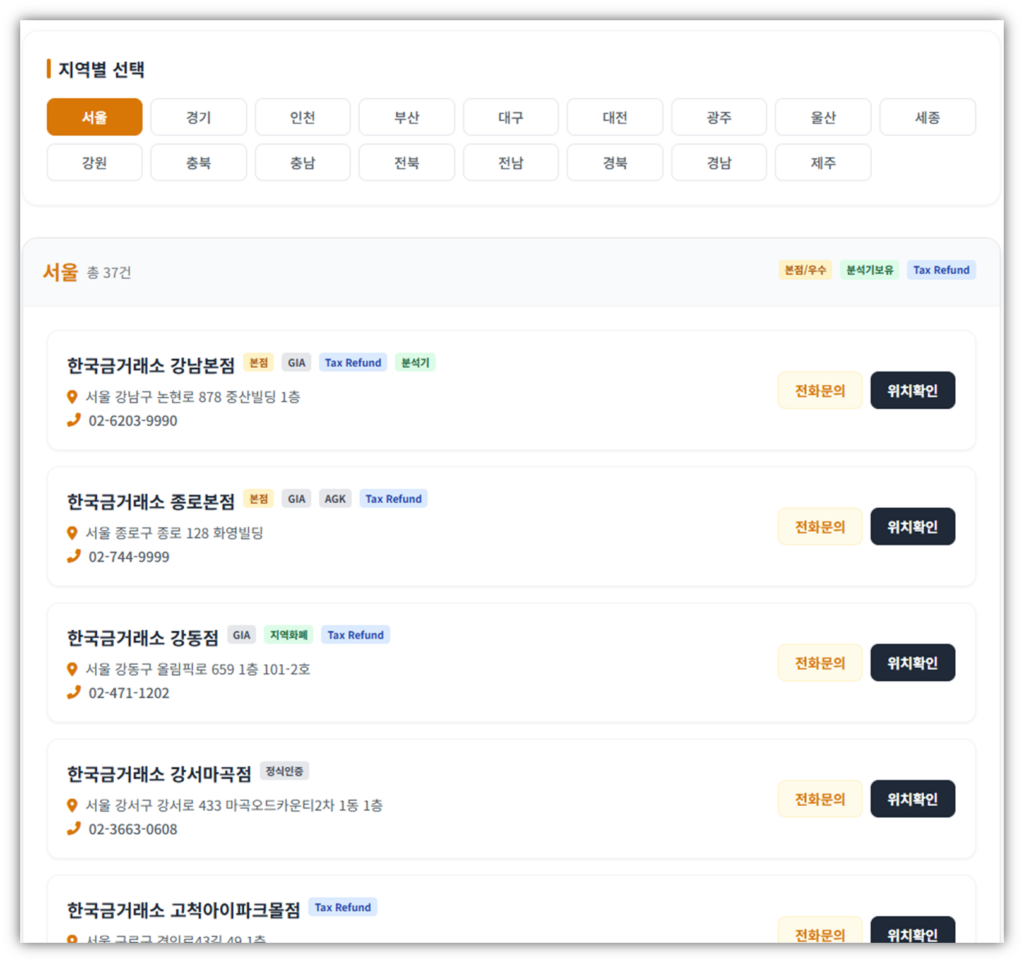
Task: Click the 분석기보유 legend badge in header
Action: (869, 270)
